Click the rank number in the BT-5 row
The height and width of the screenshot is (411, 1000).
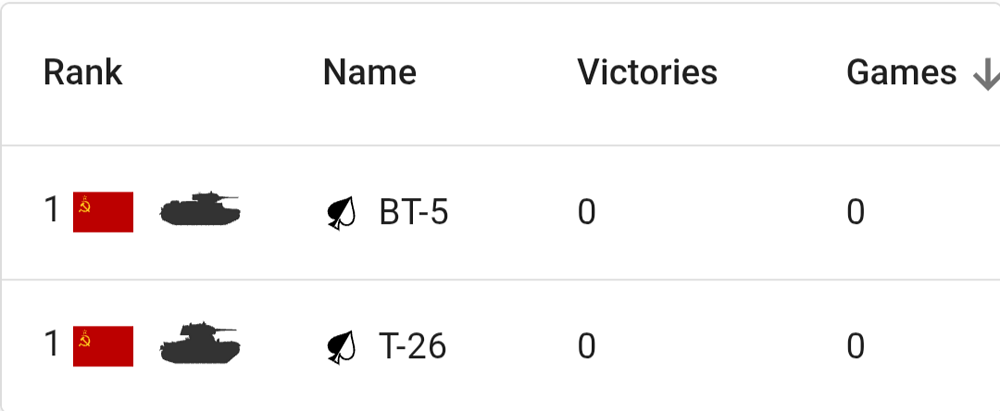[x=52, y=211]
